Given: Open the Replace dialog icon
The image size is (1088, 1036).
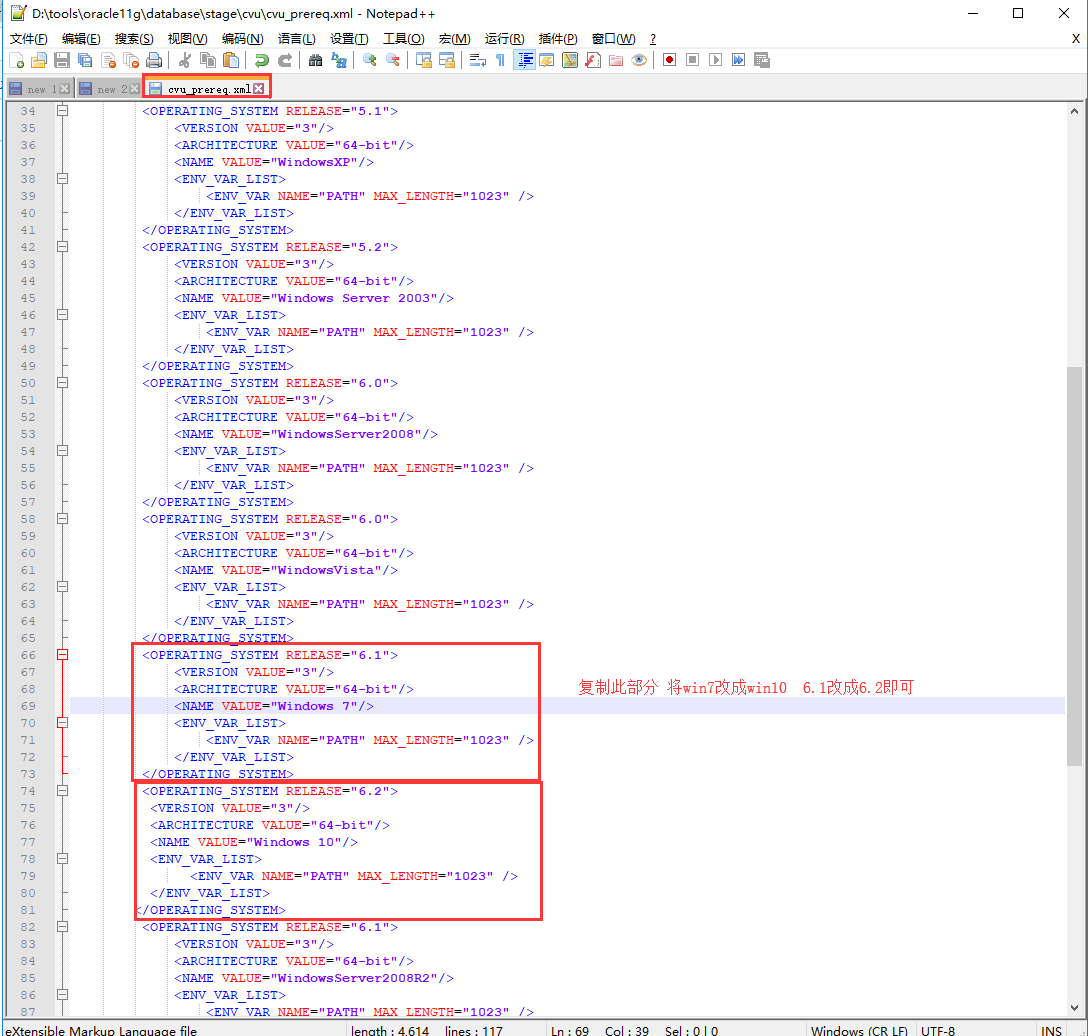Looking at the screenshot, I should click(339, 60).
